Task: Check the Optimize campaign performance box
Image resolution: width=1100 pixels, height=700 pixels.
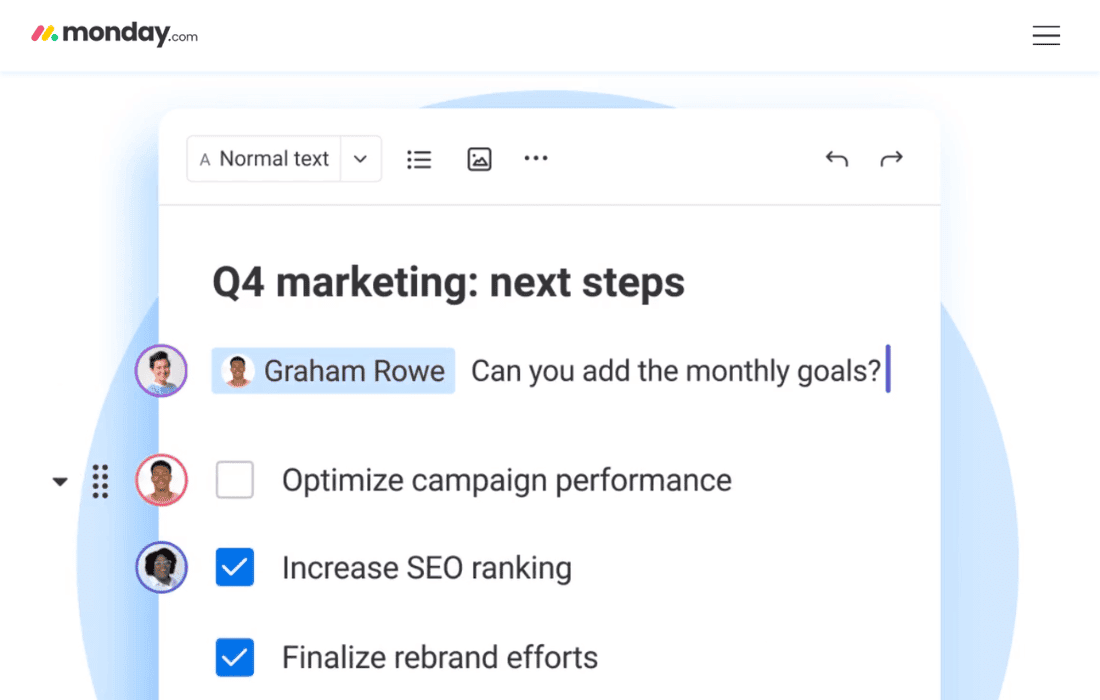Action: coord(235,480)
